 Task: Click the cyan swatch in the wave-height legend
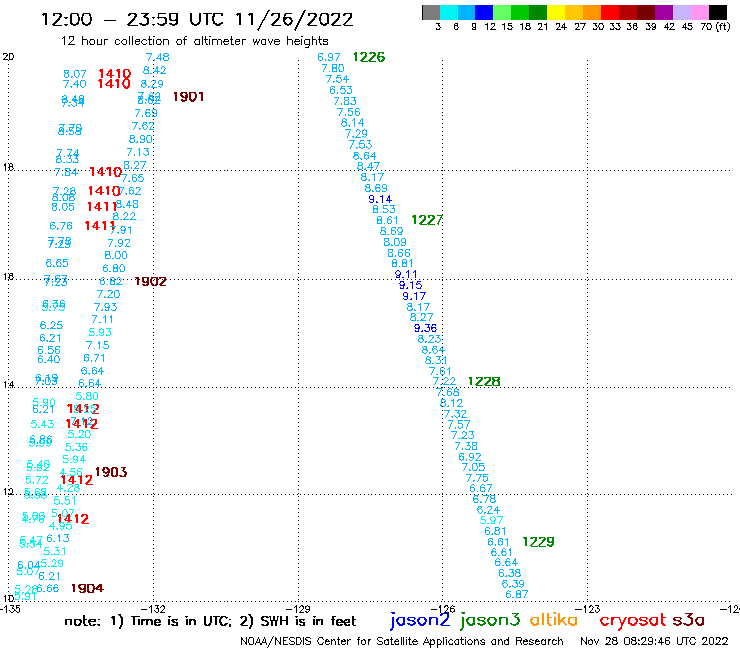pos(449,12)
